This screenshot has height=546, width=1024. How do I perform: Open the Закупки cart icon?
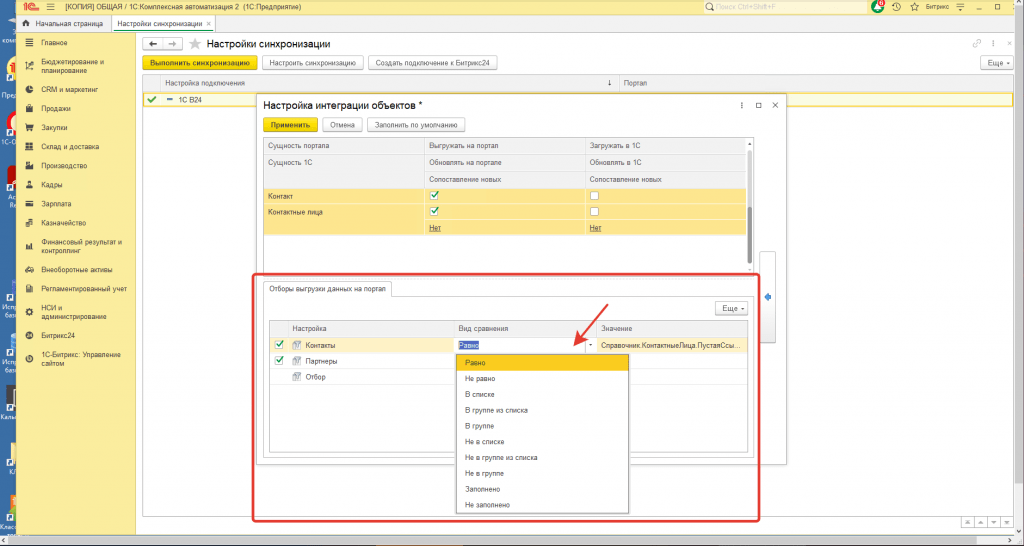tap(30, 127)
